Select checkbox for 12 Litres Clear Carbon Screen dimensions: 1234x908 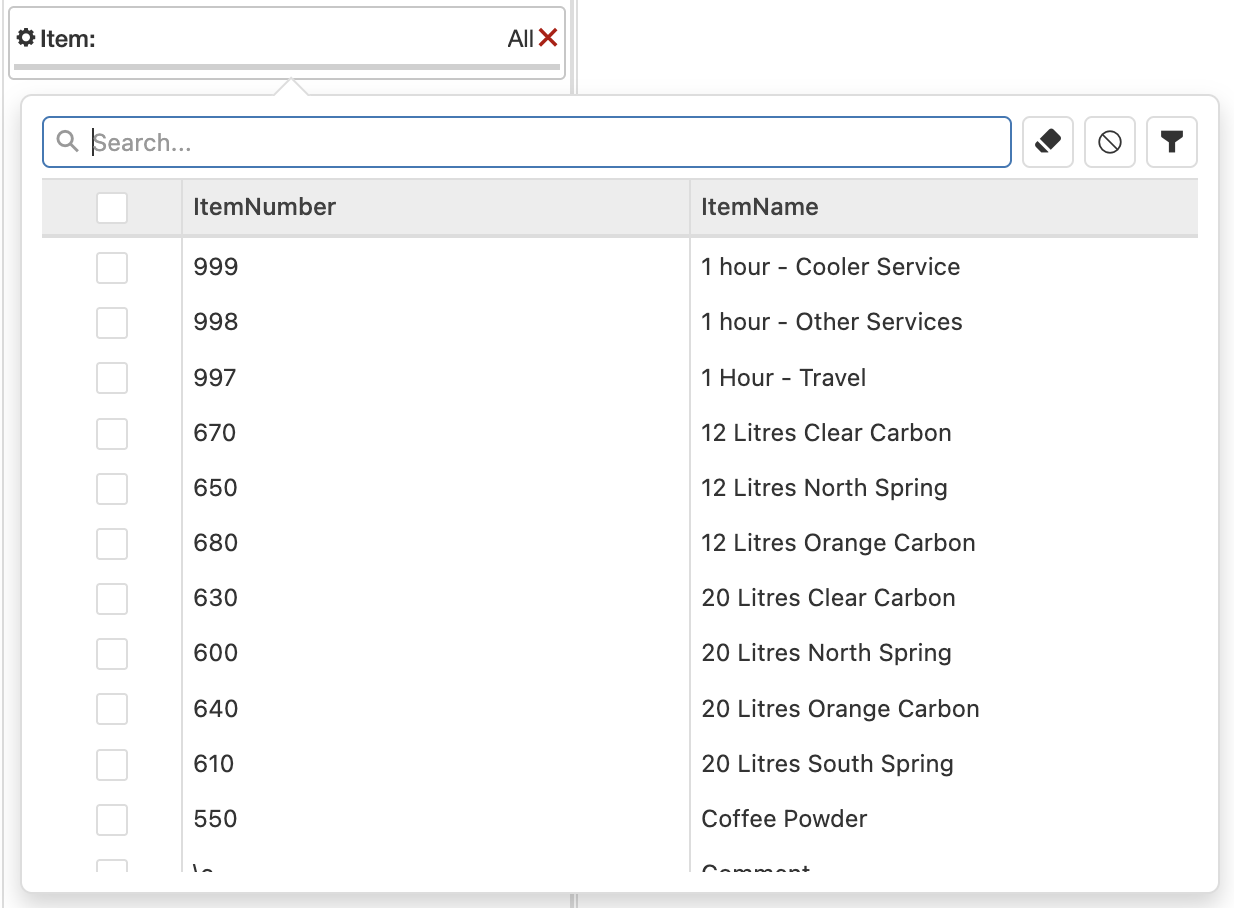point(112,433)
